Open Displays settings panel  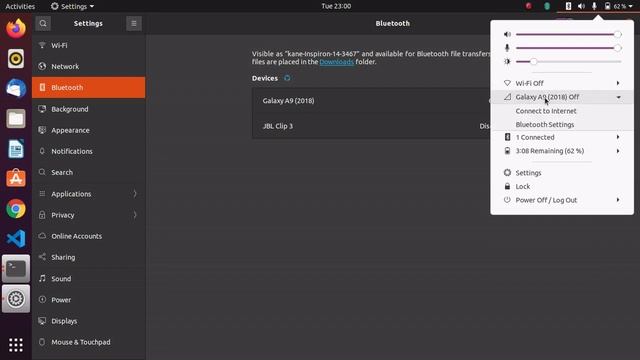(x=89, y=321)
